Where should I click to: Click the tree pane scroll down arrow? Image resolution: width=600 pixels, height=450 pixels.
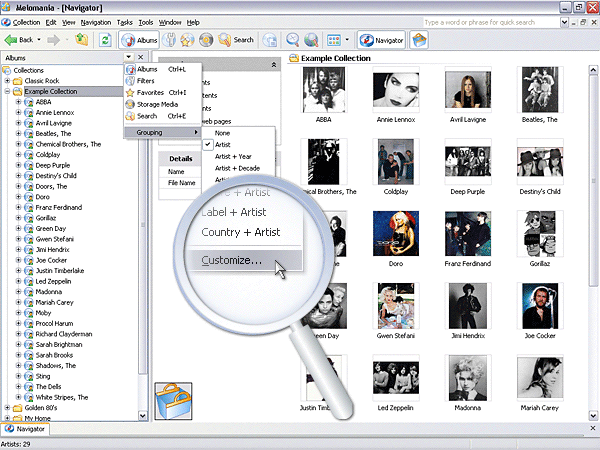(x=142, y=415)
